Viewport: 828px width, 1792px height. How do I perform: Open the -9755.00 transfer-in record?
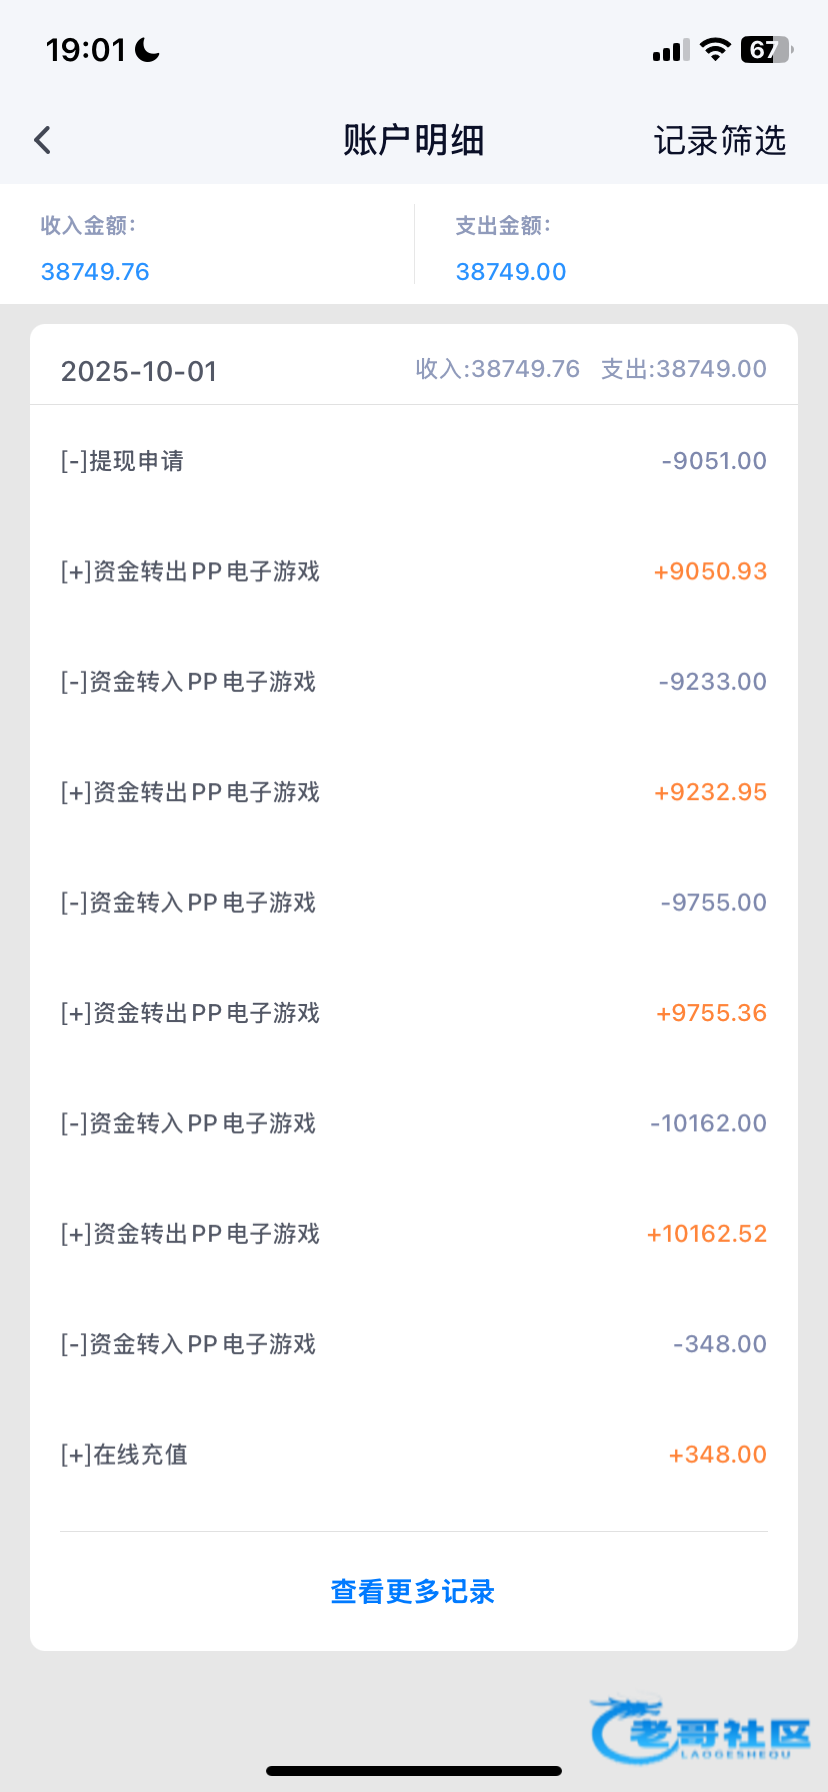(x=413, y=903)
